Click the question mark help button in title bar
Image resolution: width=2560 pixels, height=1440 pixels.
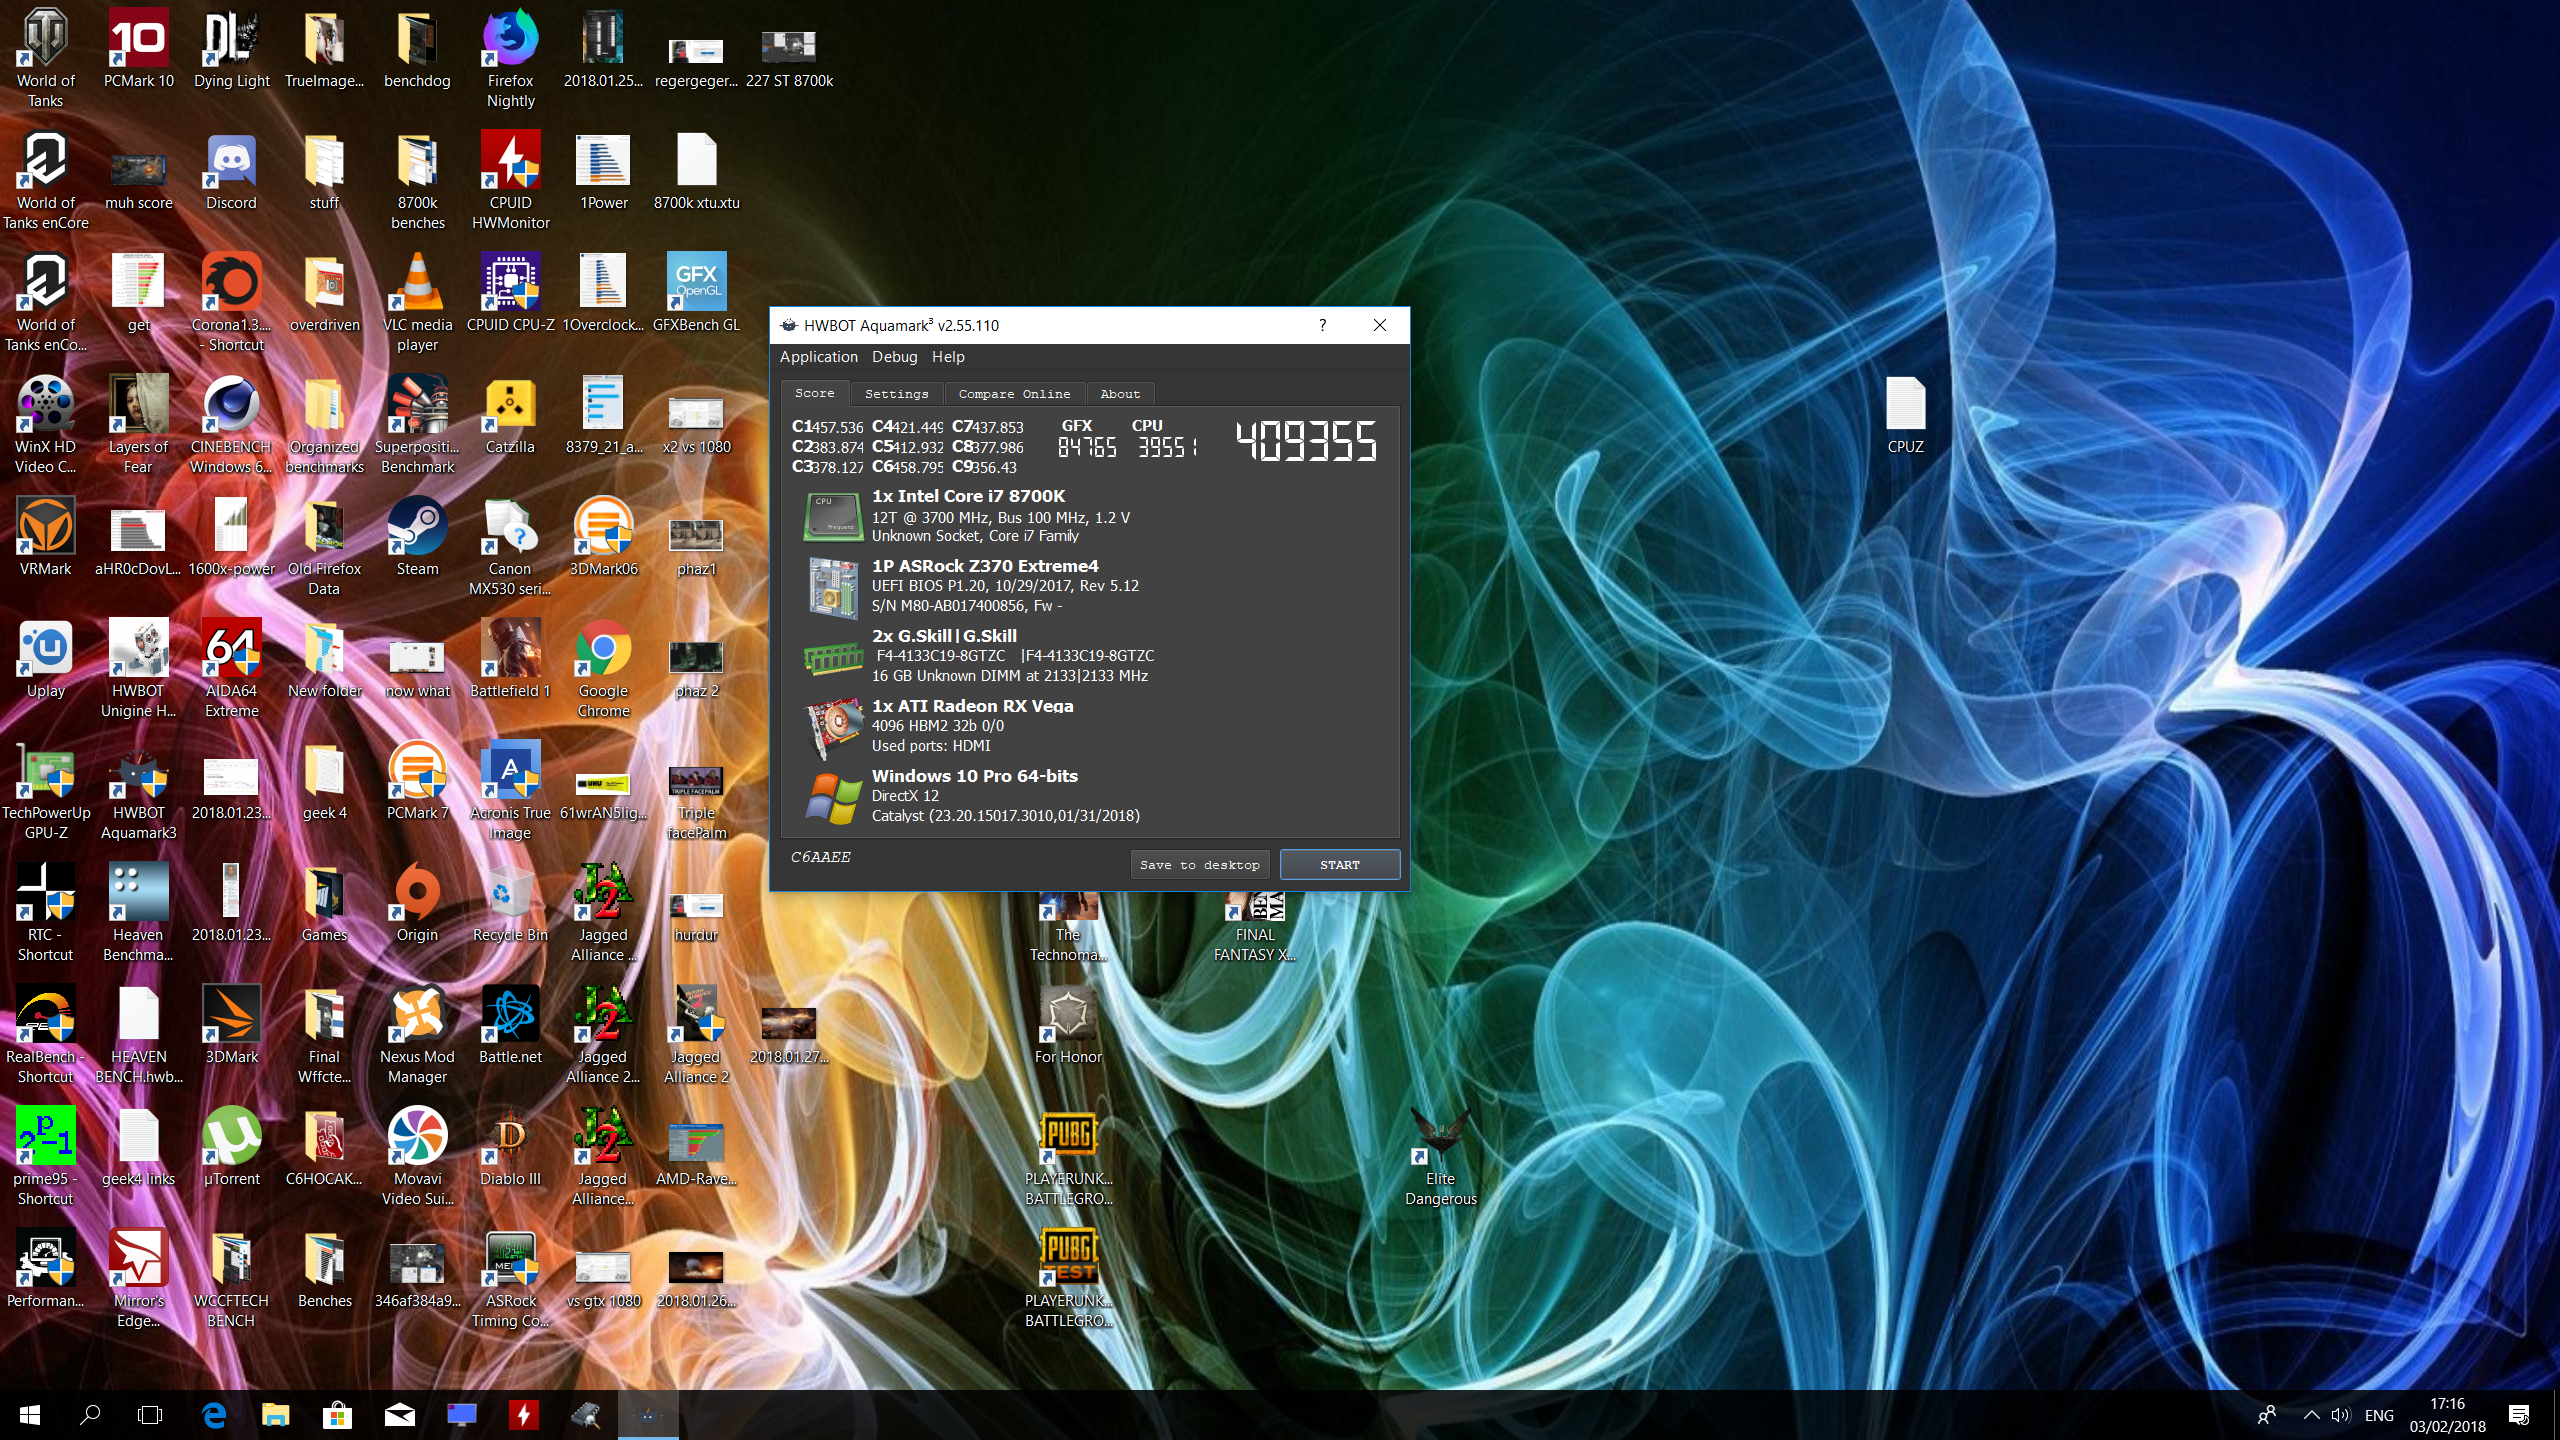click(1322, 325)
